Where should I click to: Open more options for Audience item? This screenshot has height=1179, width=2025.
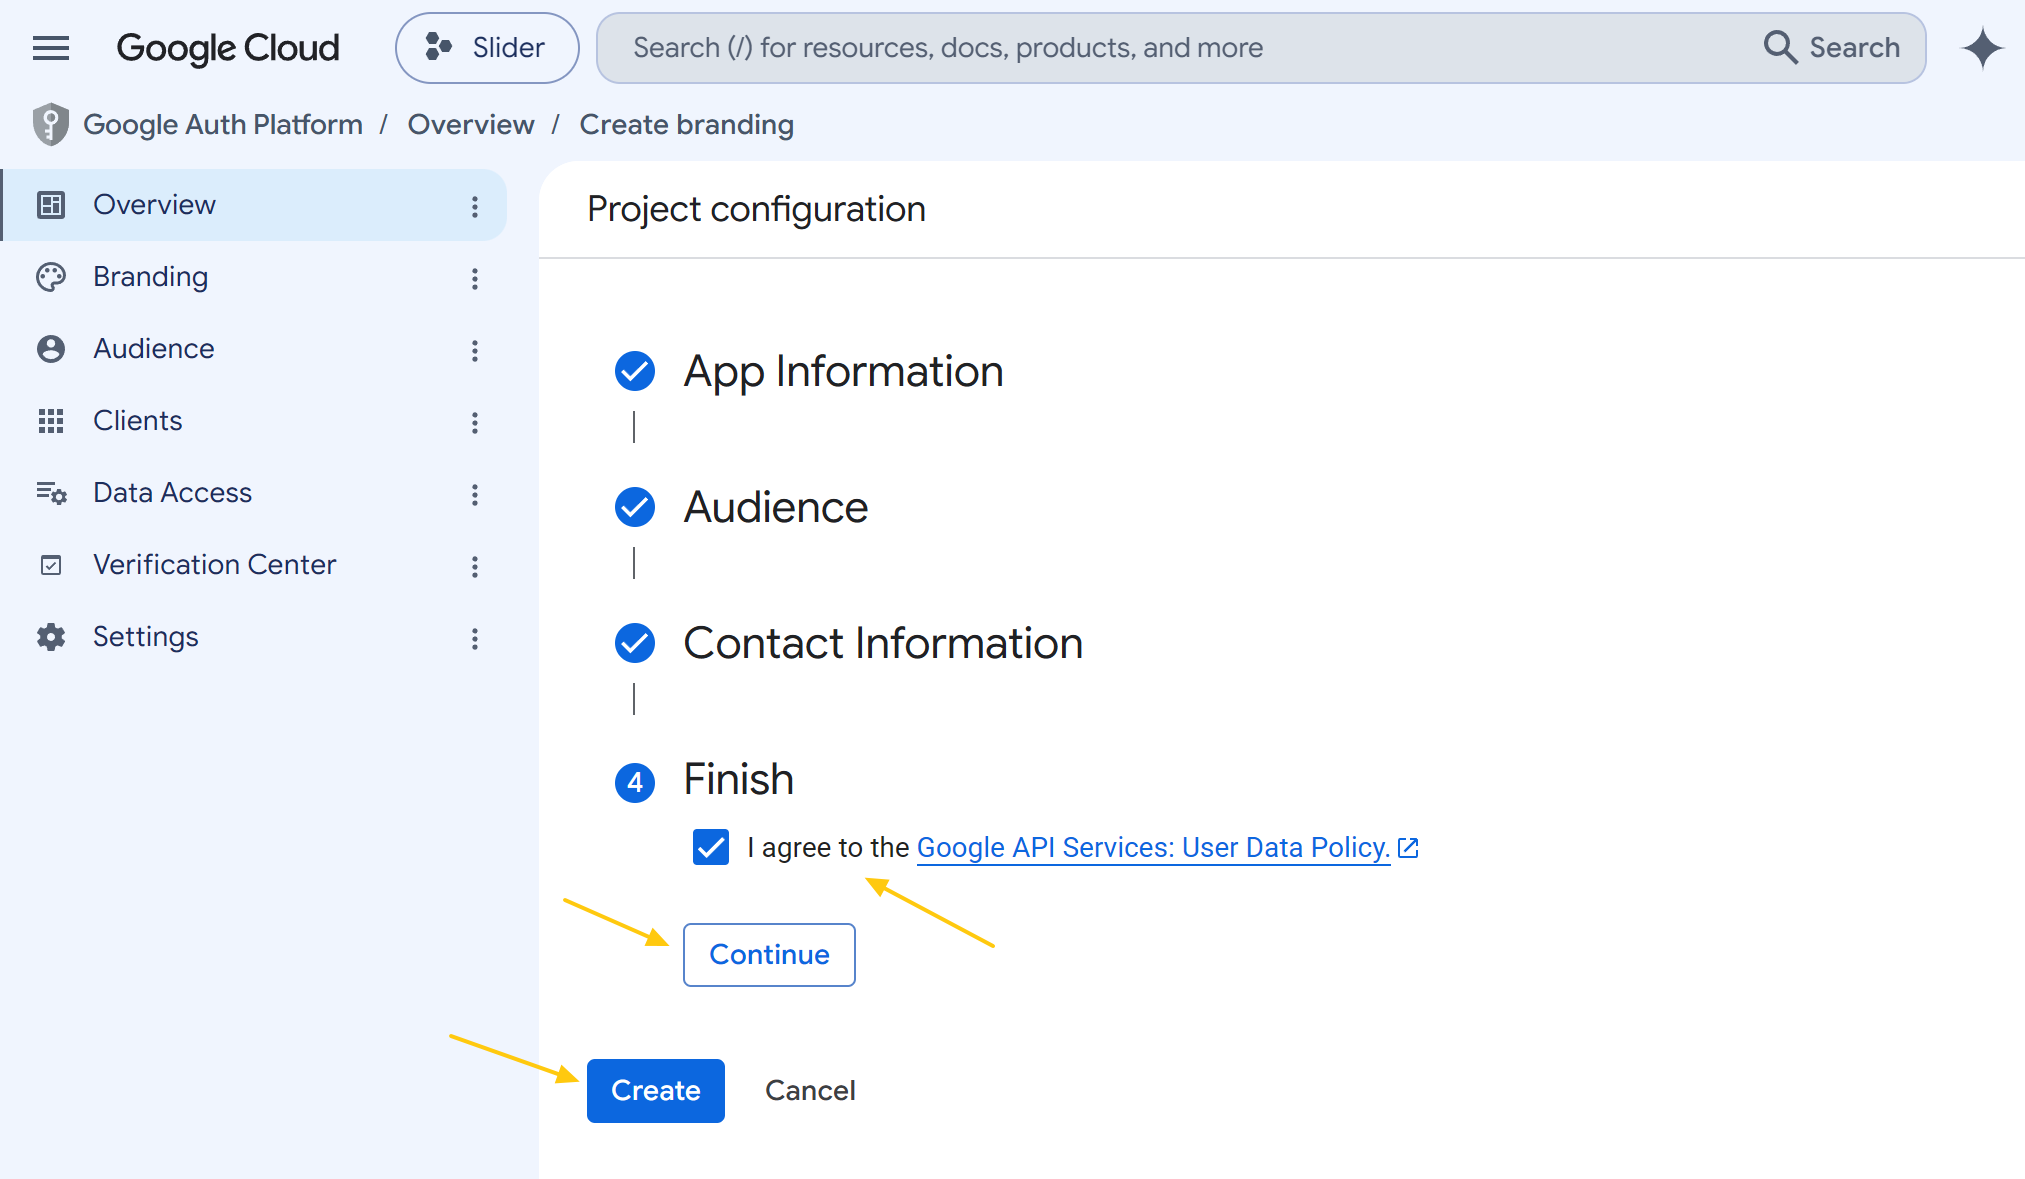[475, 350]
